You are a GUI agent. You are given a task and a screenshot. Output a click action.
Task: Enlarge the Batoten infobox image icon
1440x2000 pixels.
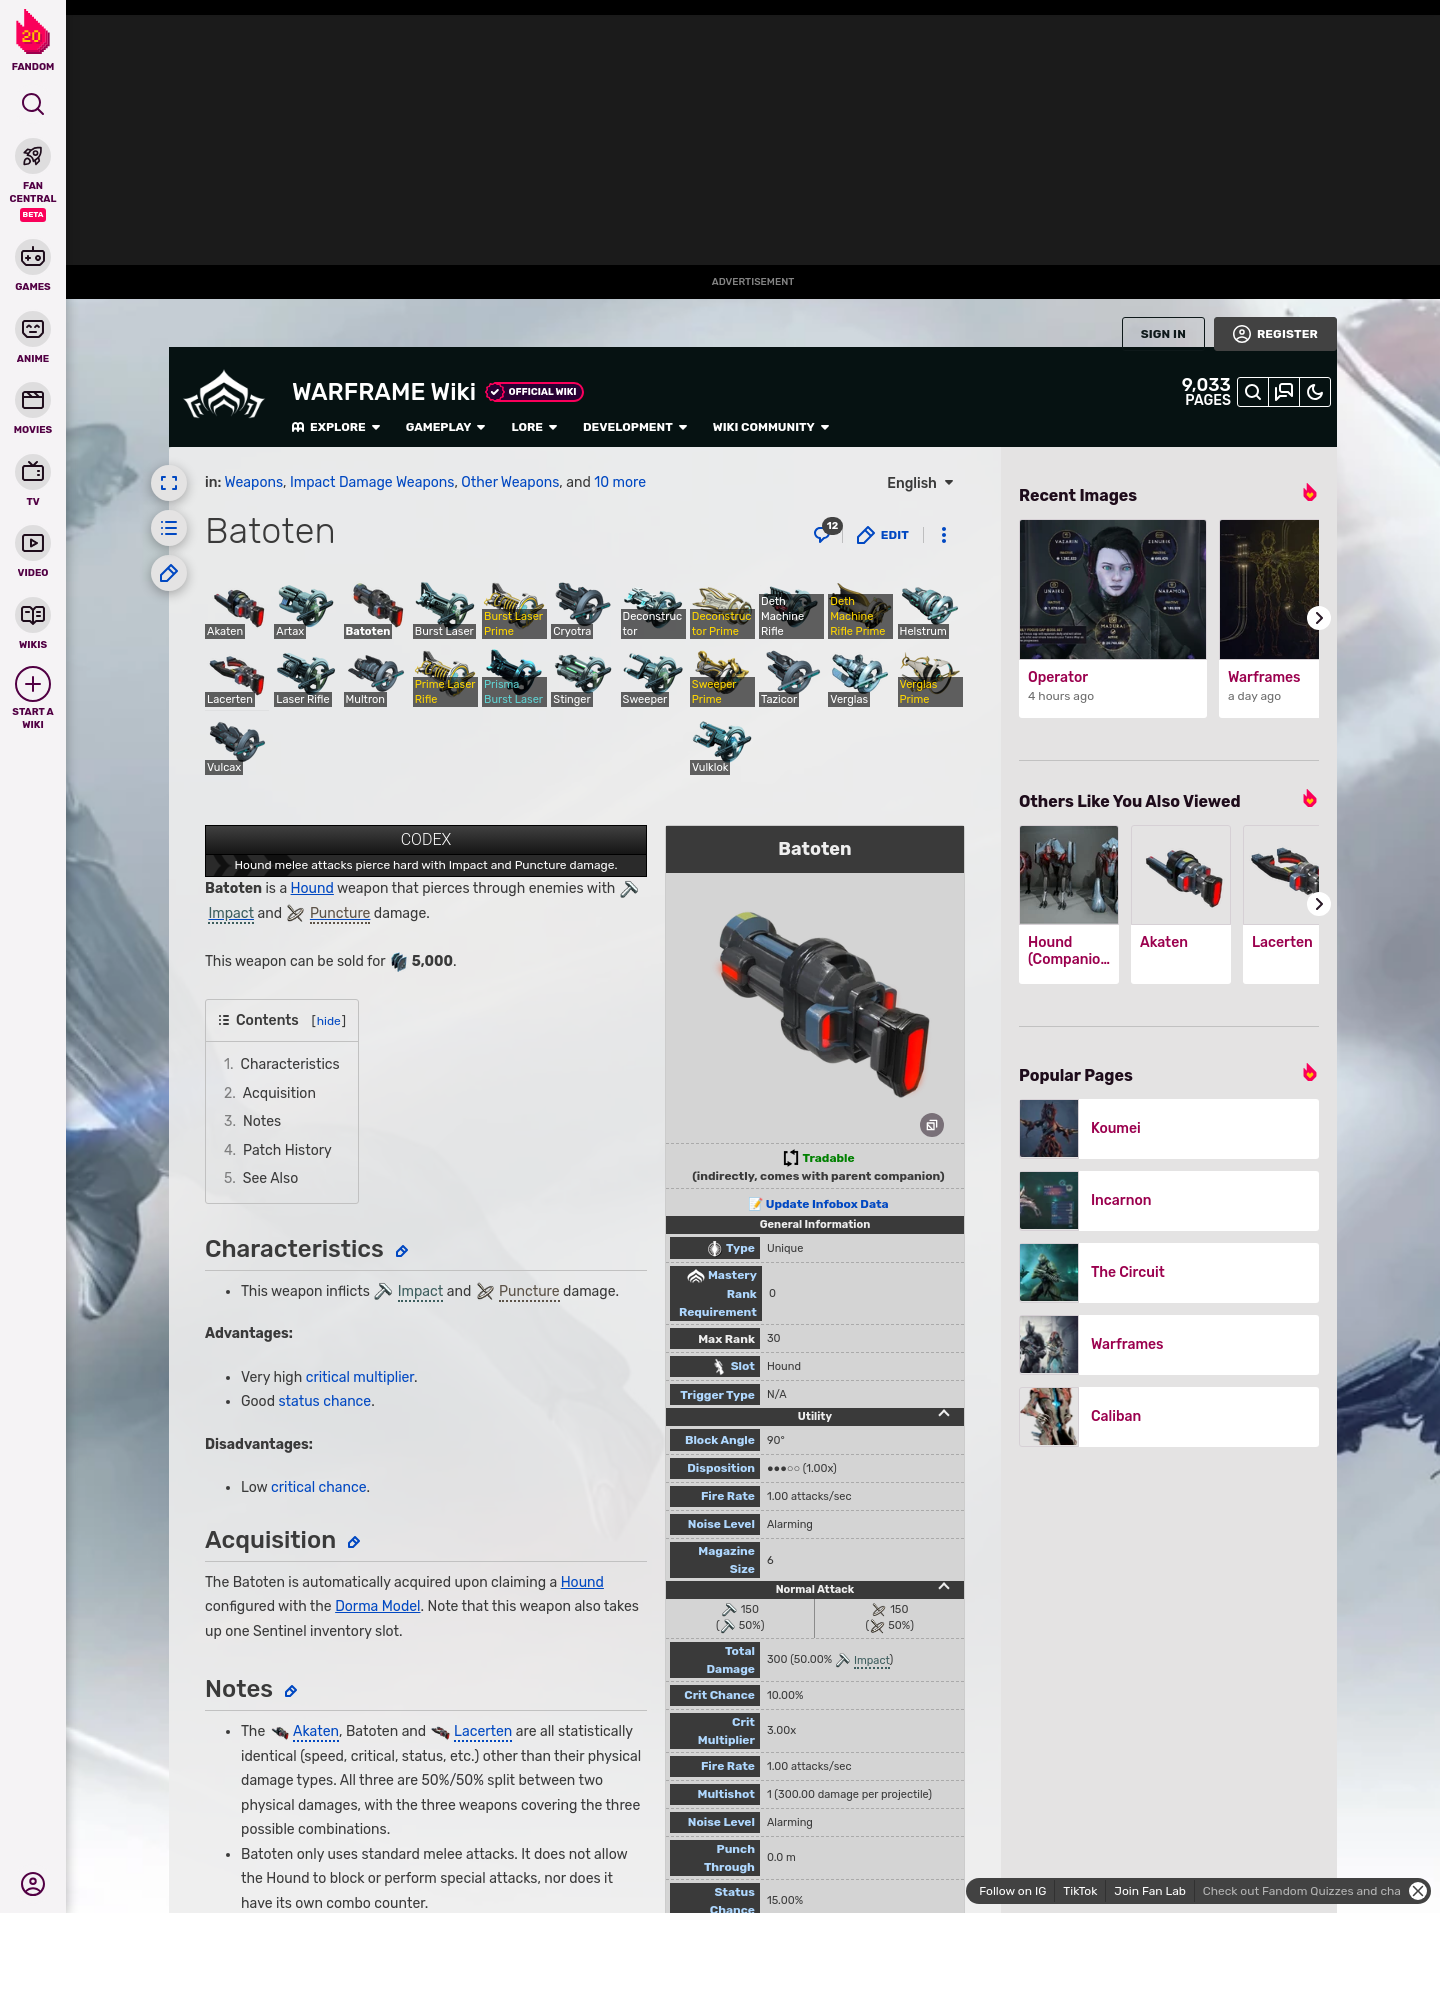pyautogui.click(x=932, y=1125)
